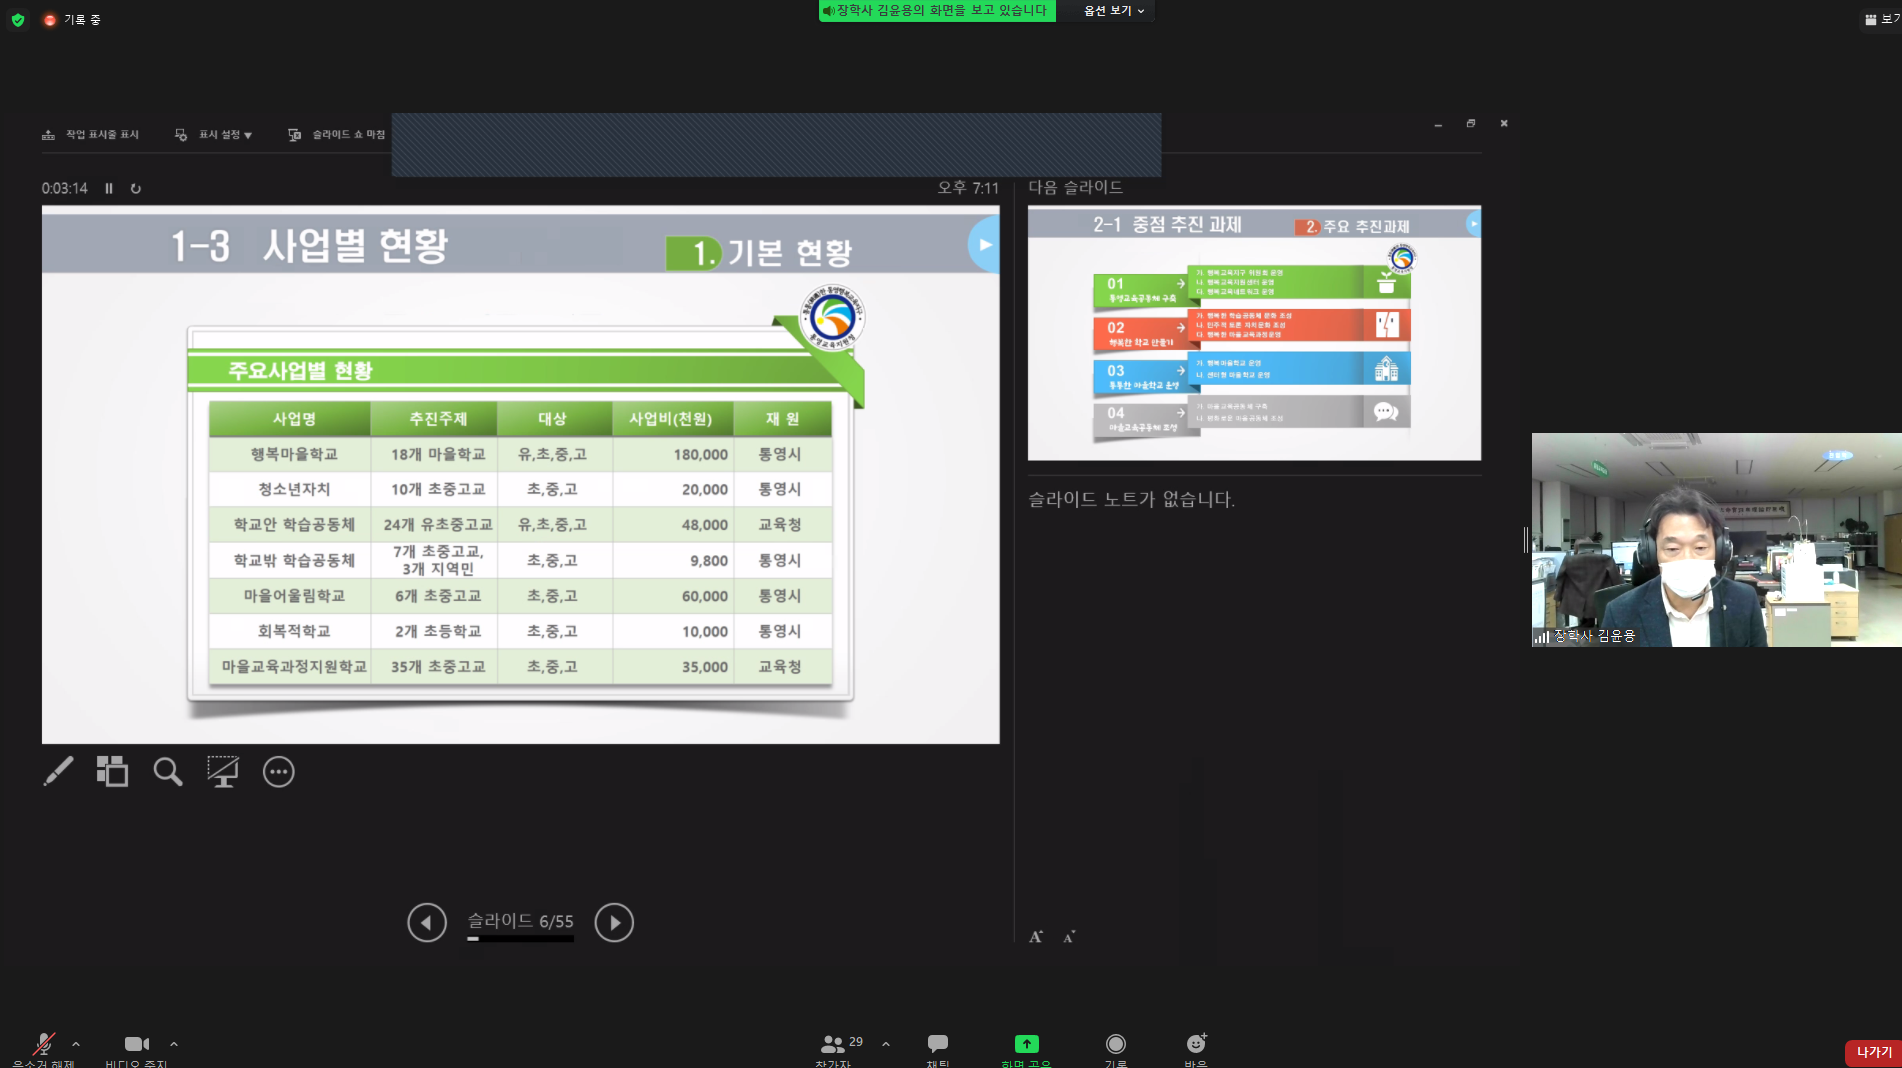Unmute the microphone in Zoom toolbar
This screenshot has height=1068, width=1902.
pos(43,1049)
